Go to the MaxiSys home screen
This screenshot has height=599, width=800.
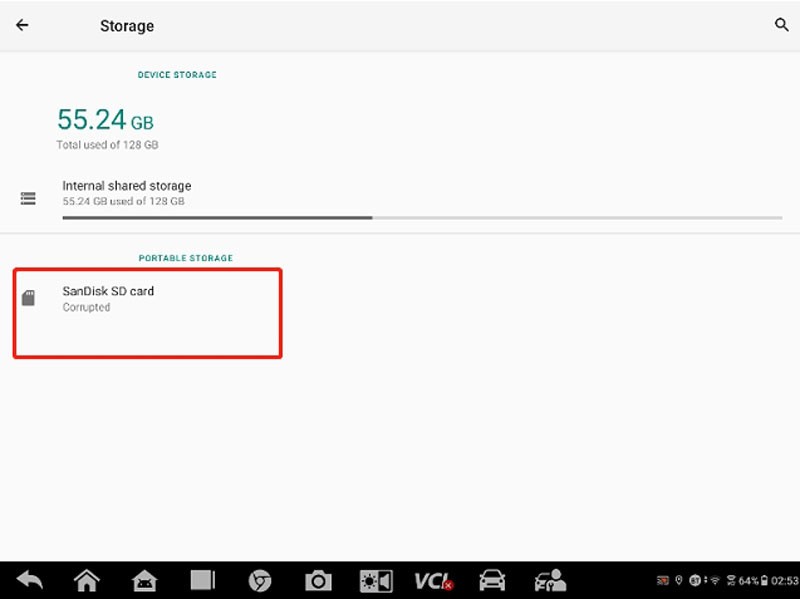click(x=87, y=580)
